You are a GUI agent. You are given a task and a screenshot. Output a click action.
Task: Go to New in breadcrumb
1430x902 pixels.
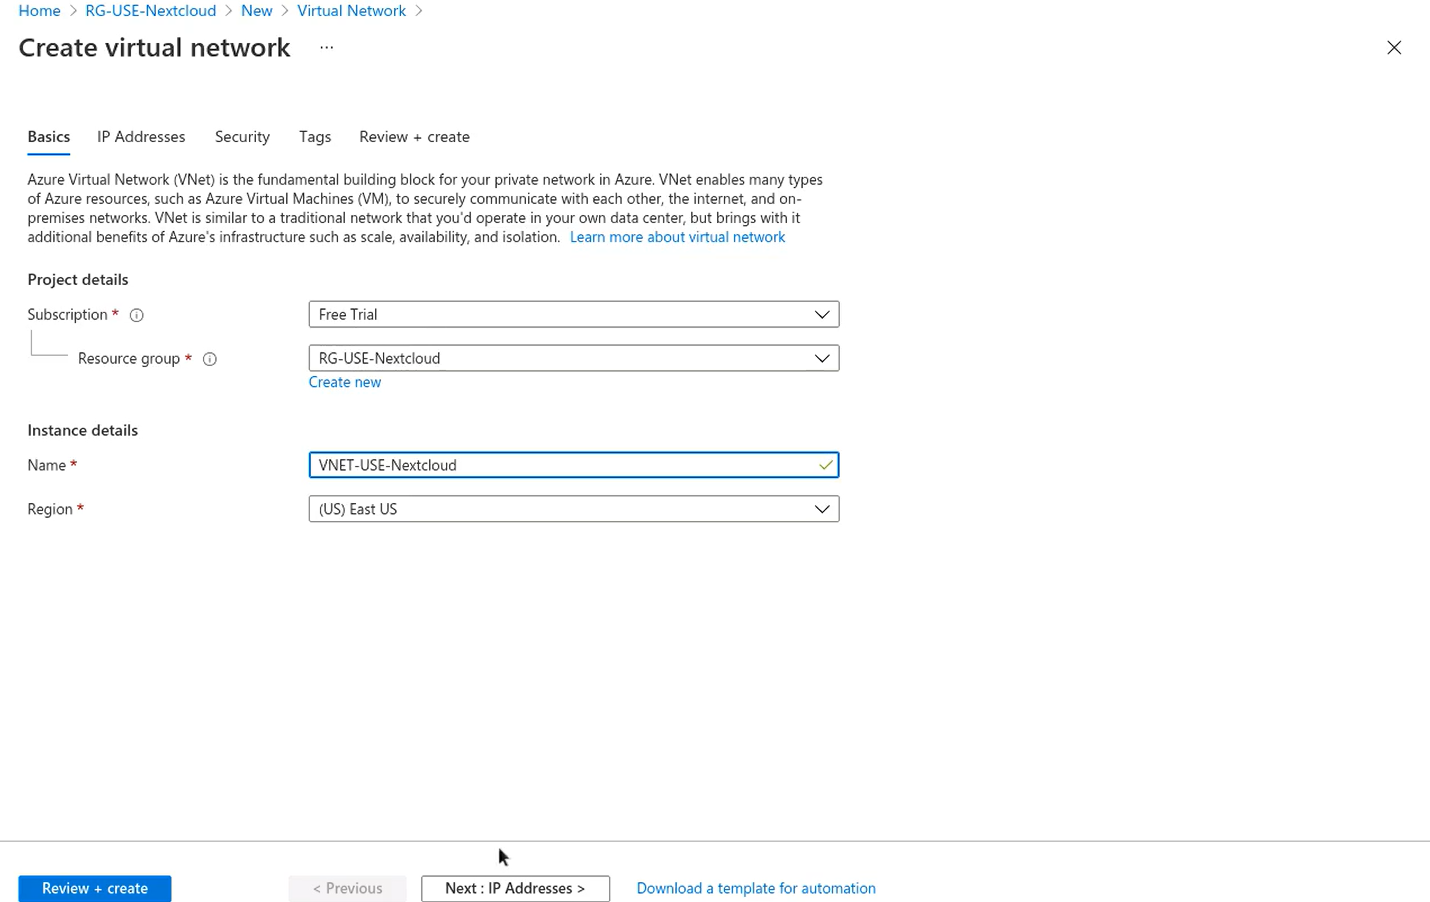pyautogui.click(x=257, y=10)
